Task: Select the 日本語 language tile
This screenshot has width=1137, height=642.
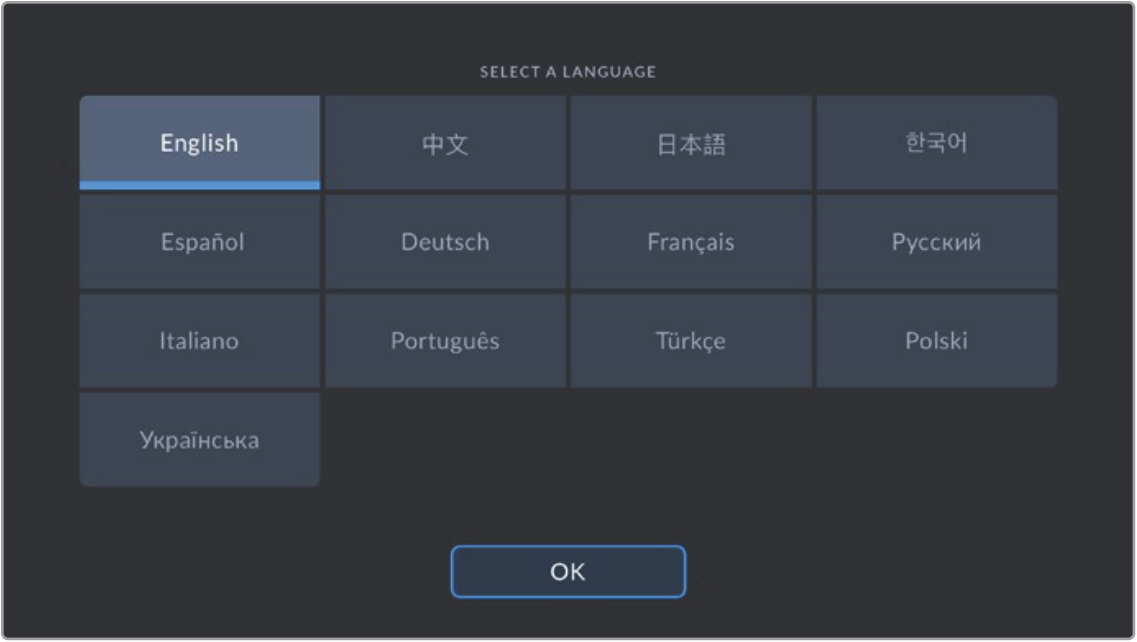Action: tap(691, 143)
